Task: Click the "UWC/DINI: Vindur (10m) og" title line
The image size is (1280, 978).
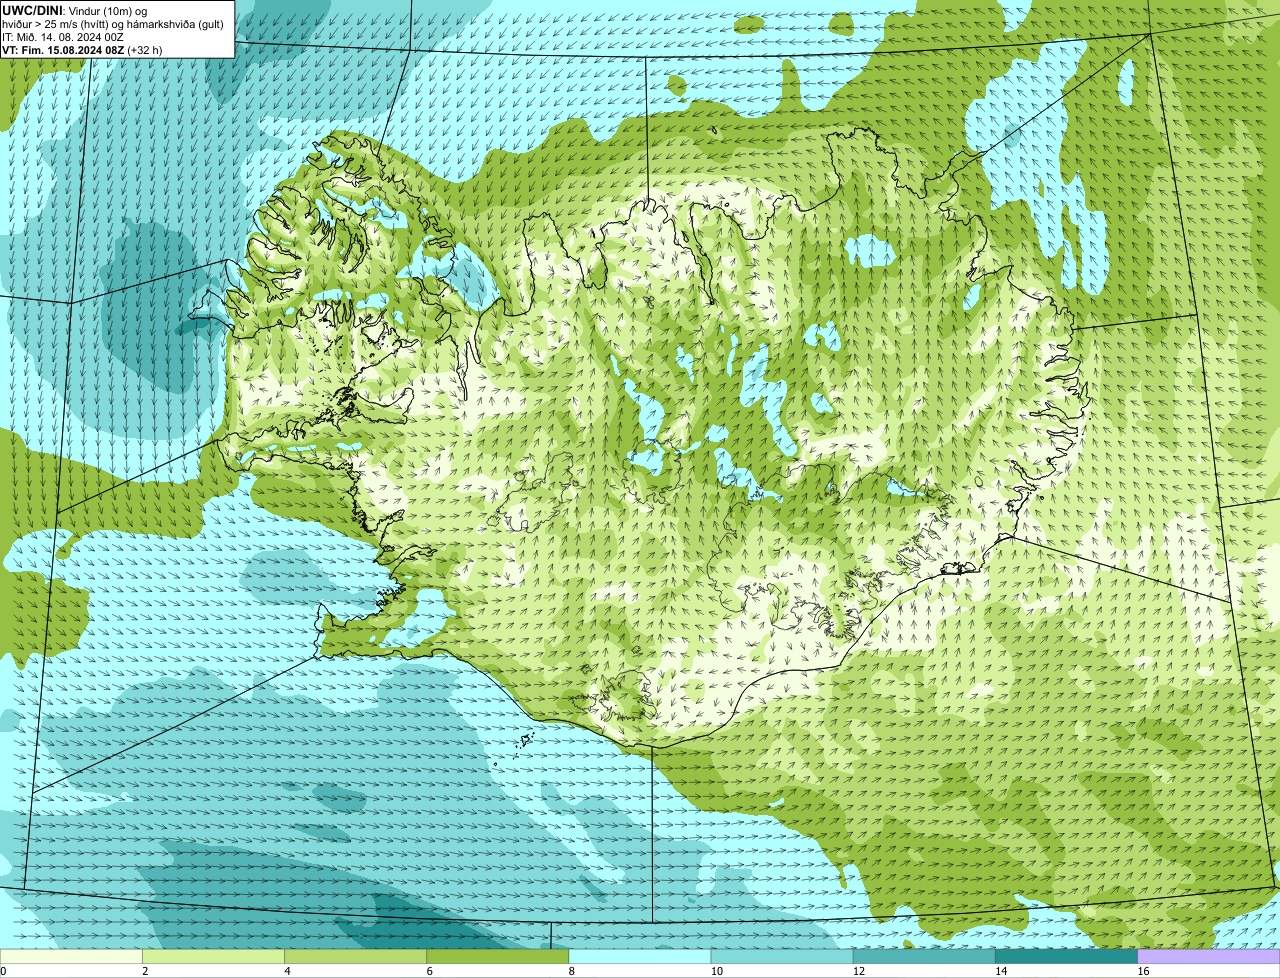Action: pyautogui.click(x=75, y=10)
